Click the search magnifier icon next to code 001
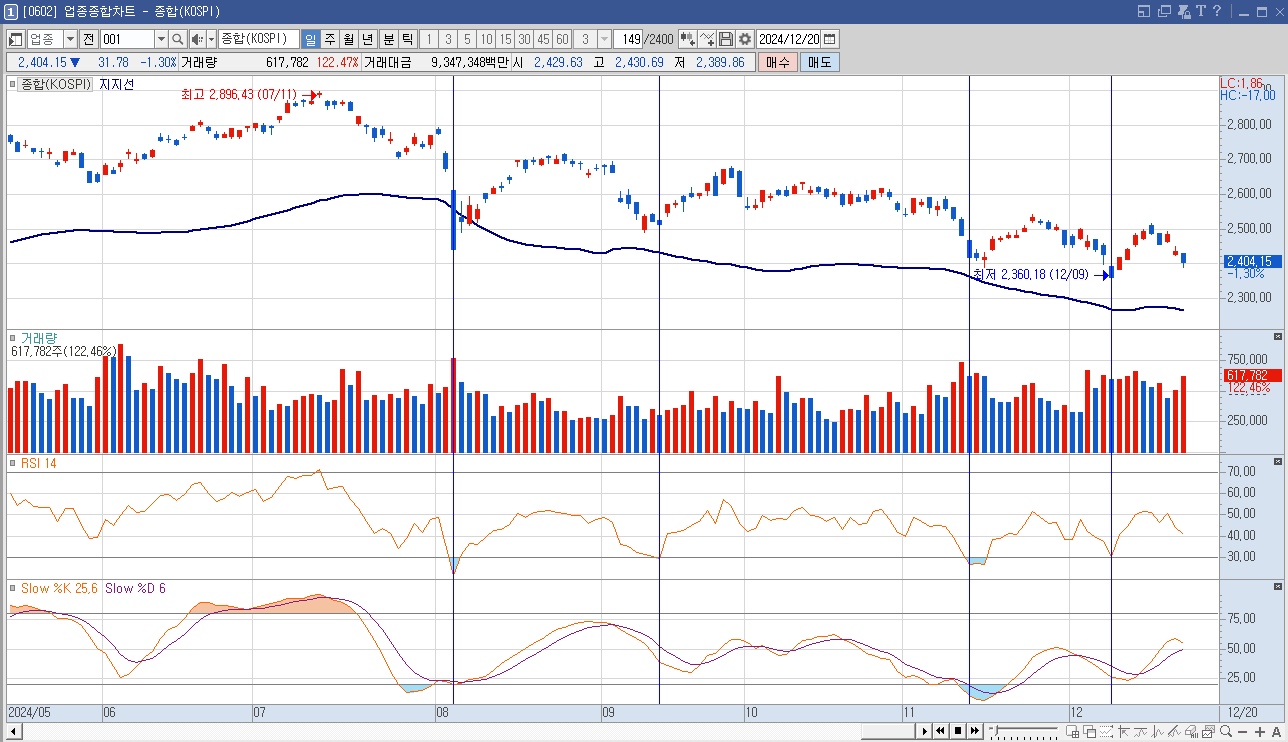Screen dimensions: 1288x742 [x=177, y=39]
